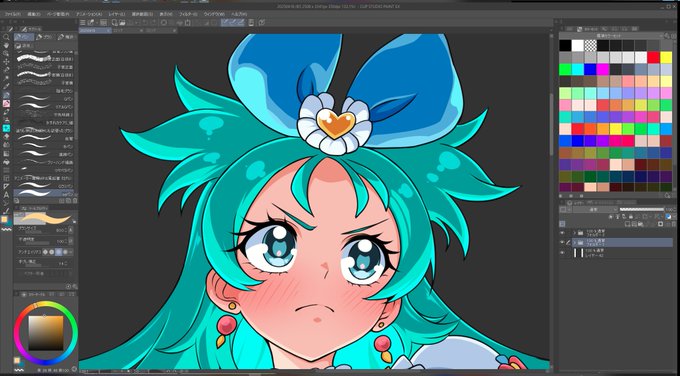
Task: Select the Frame border tool icon
Action: pyautogui.click(x=6, y=178)
